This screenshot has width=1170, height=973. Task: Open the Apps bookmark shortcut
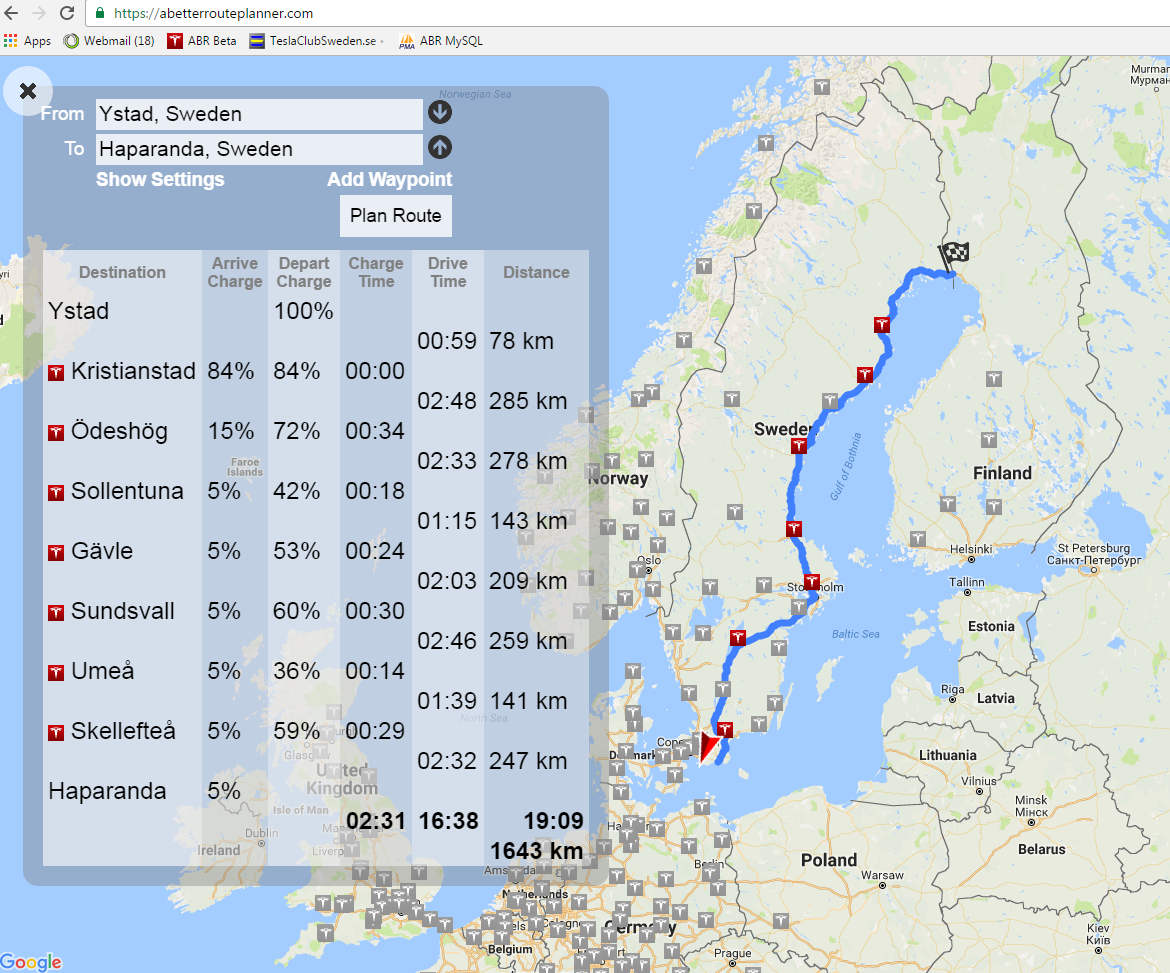(27, 40)
